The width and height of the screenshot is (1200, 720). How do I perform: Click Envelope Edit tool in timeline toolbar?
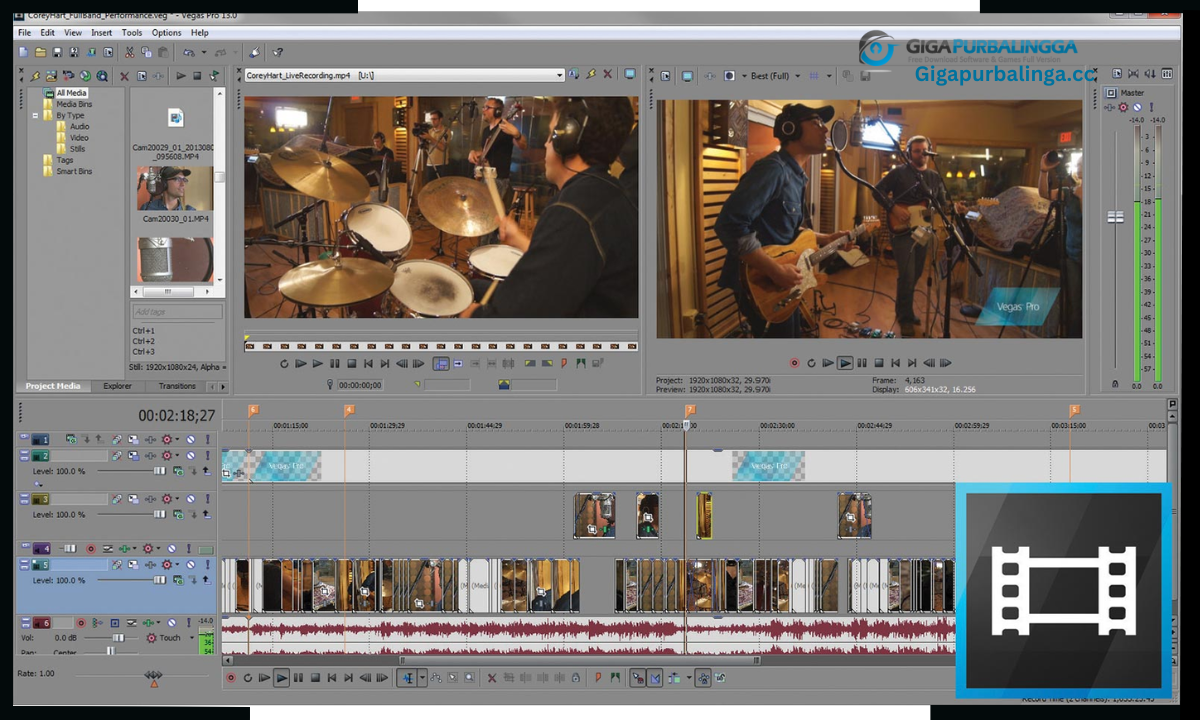(x=436, y=678)
